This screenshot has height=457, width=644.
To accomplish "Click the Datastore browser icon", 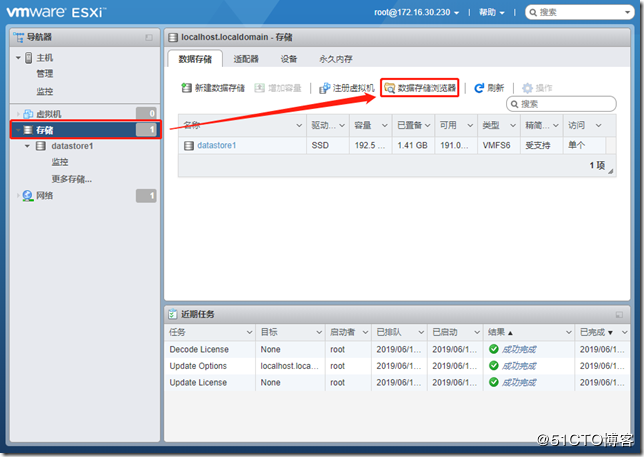I will (x=389, y=88).
